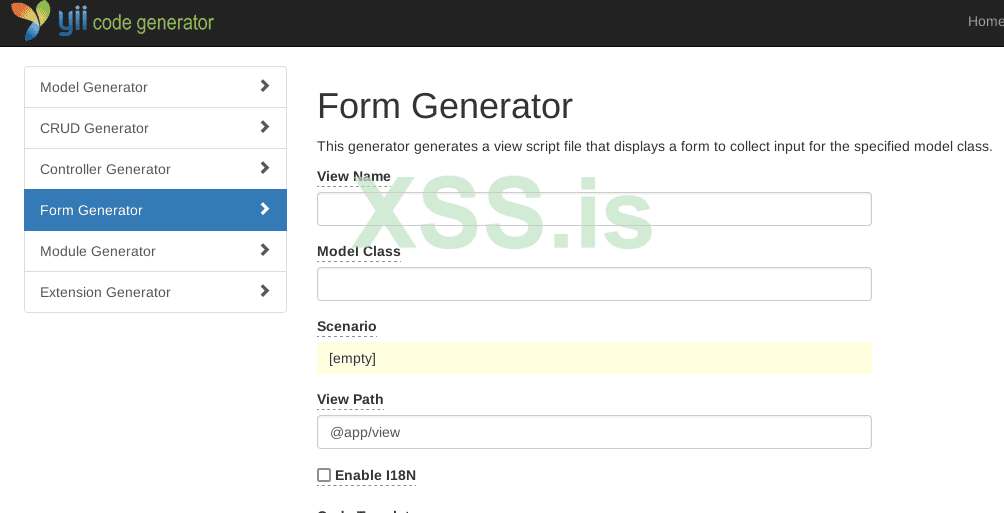Screen dimensions: 1004x513
Task: Open the Model Generator menu item
Action: [94, 87]
